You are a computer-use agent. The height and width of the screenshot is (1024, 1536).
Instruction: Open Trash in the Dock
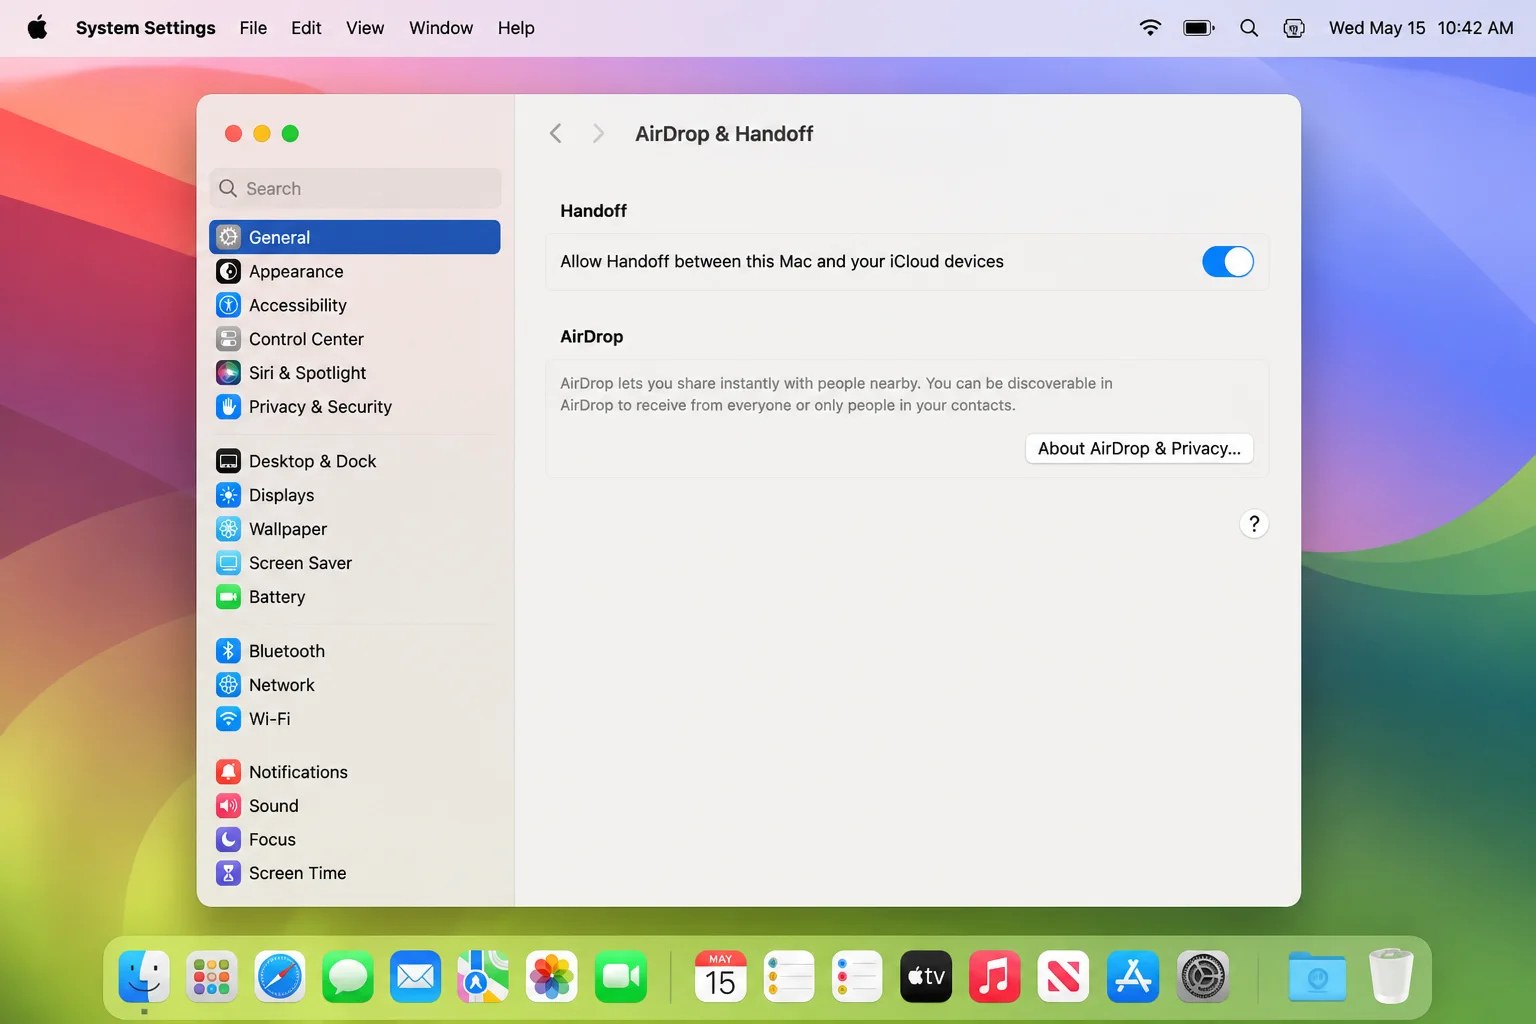click(x=1391, y=976)
